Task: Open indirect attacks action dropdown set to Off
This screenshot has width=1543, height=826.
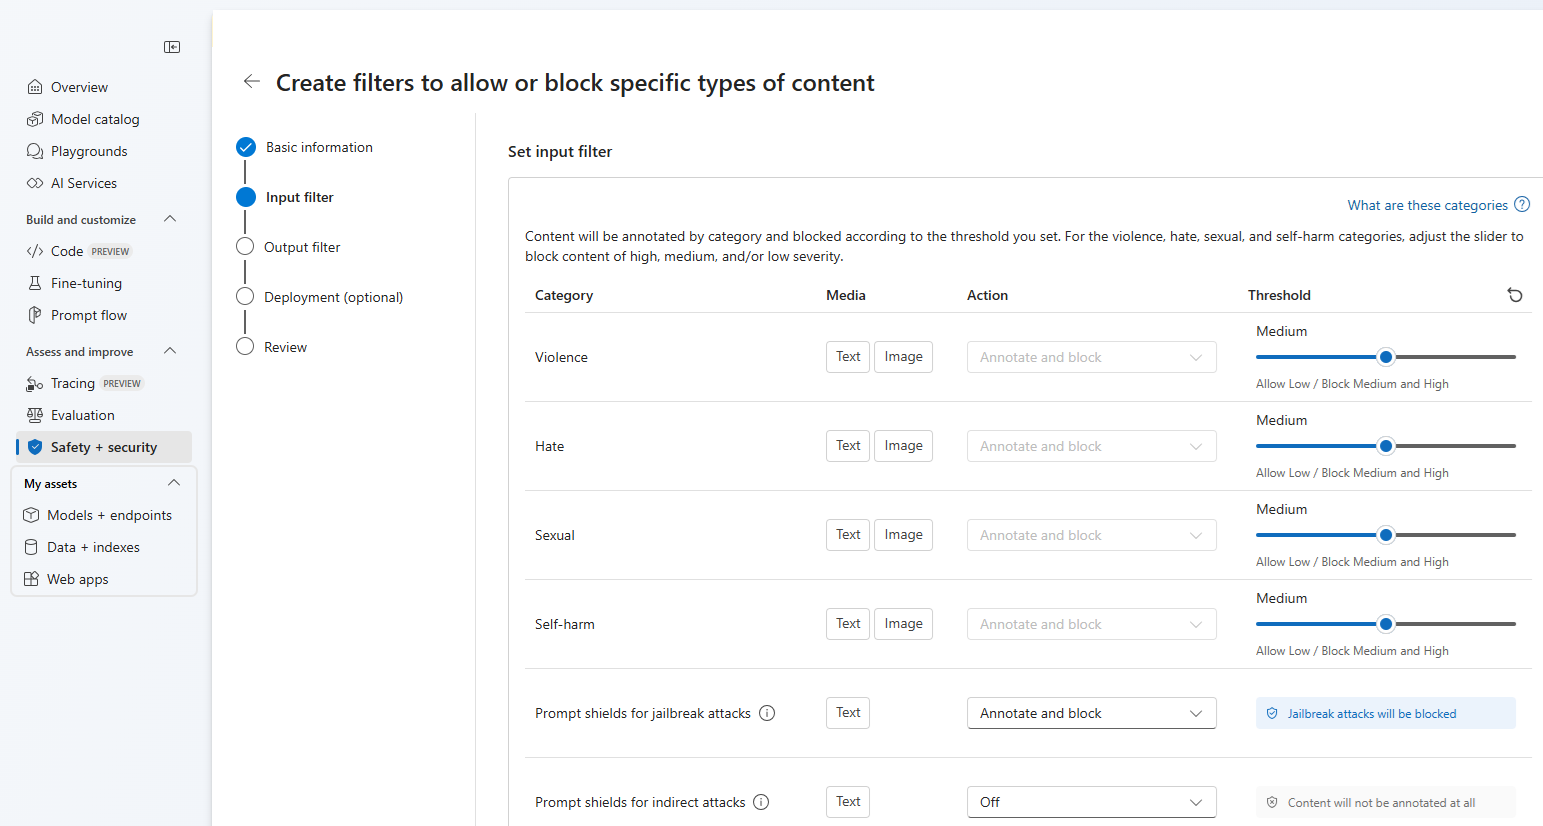Action: coord(1091,802)
